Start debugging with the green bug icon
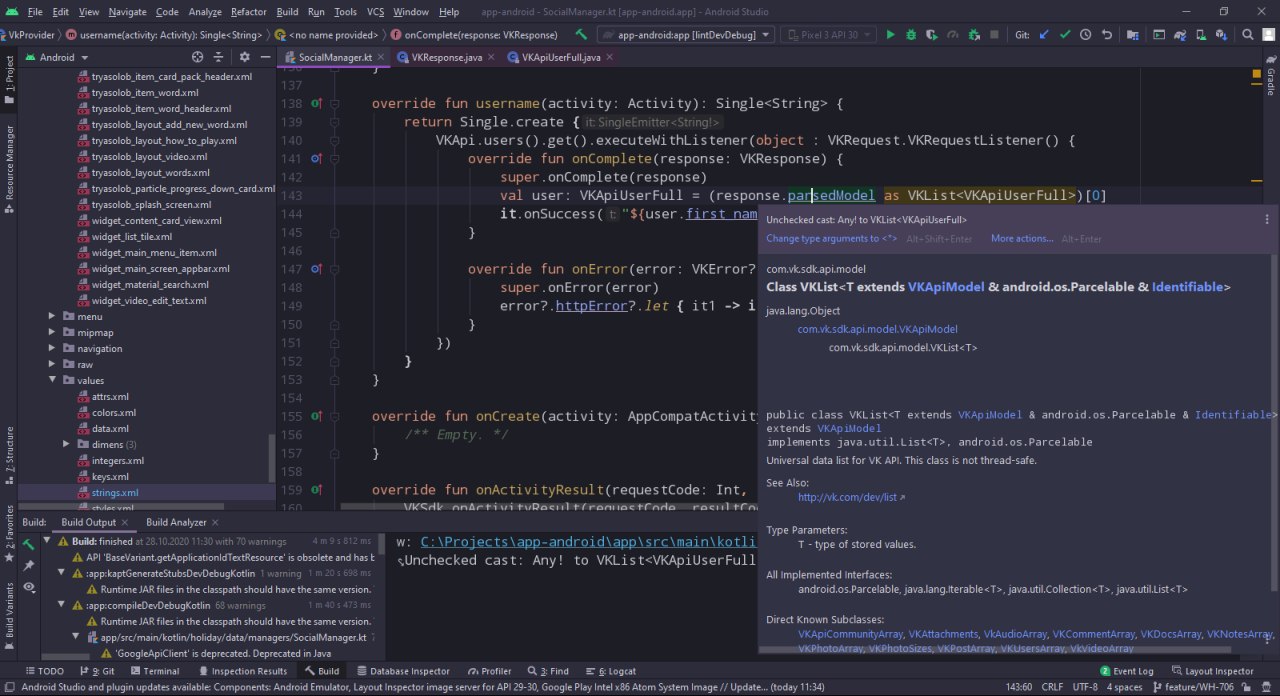The image size is (1280, 696). [911, 35]
